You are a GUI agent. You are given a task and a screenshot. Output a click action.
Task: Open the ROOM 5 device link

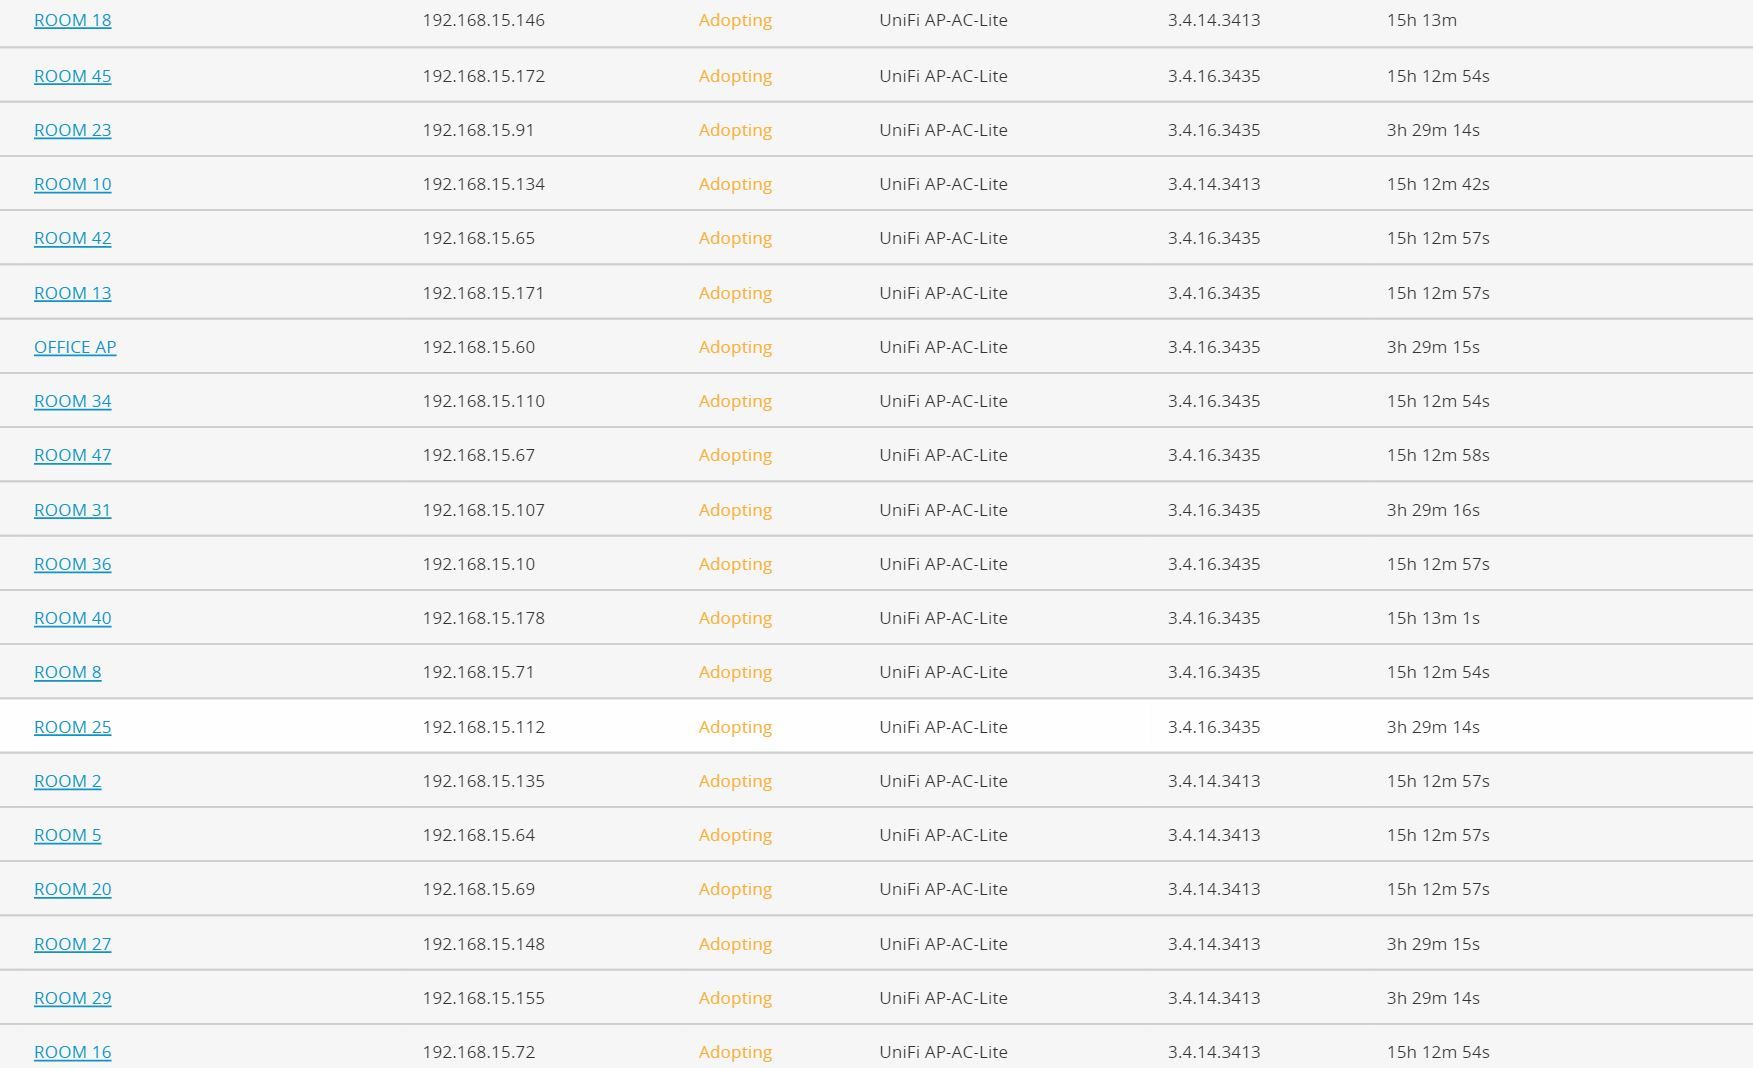tap(67, 835)
